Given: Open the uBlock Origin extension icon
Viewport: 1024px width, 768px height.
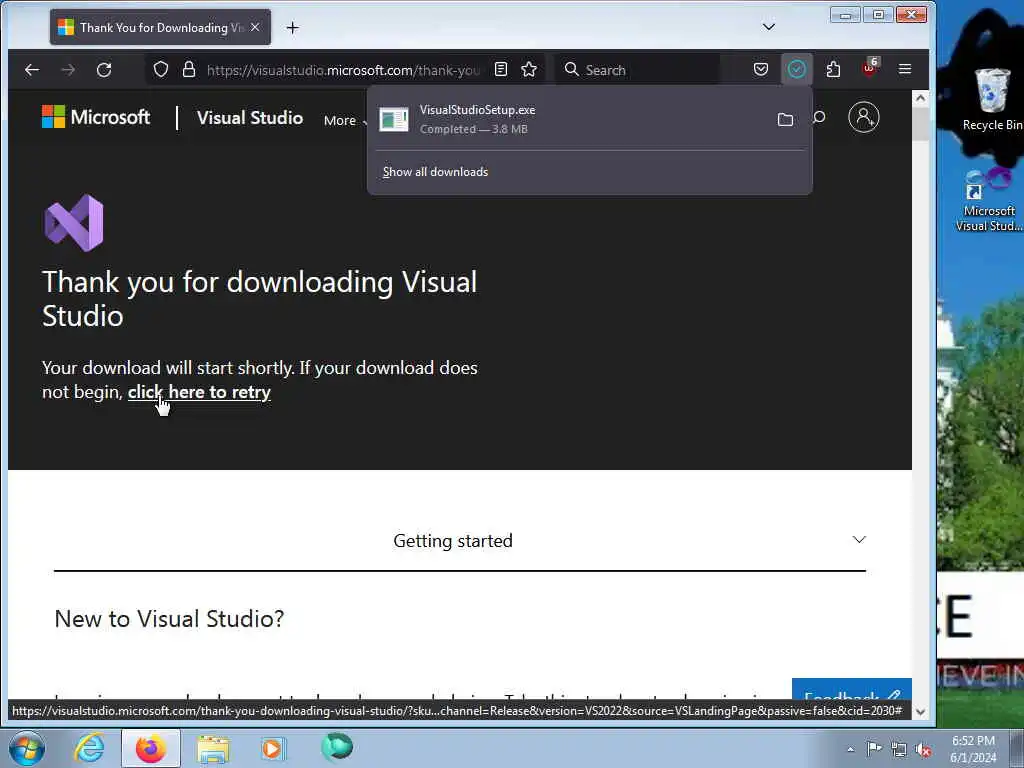Looking at the screenshot, I should click(870, 68).
